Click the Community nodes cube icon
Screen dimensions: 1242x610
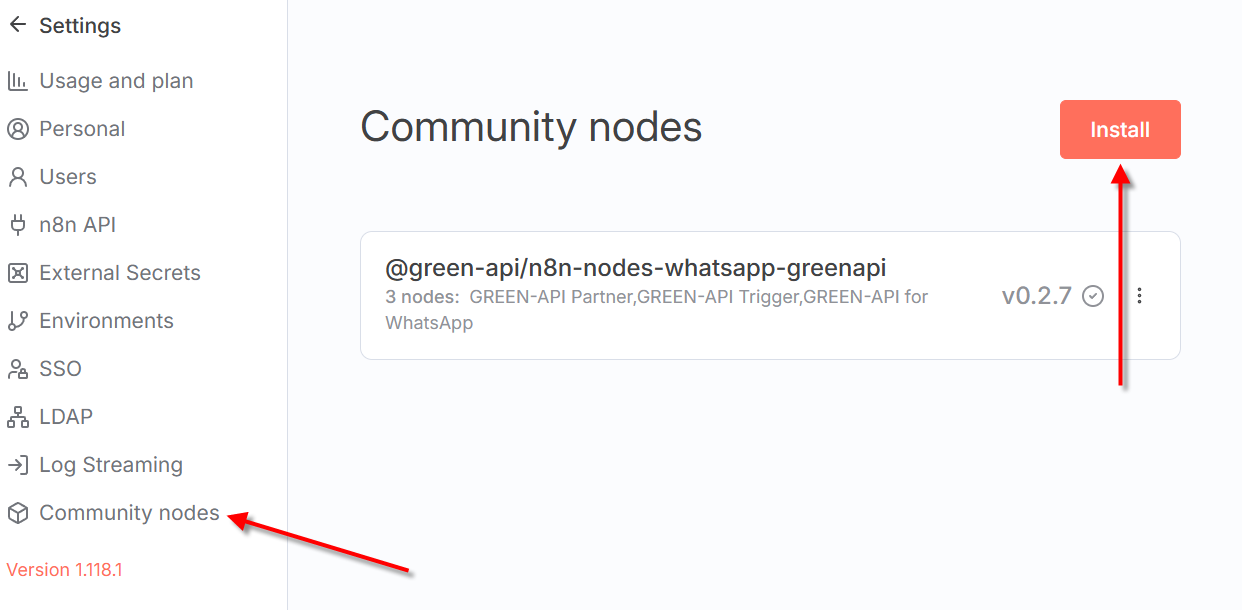17,513
